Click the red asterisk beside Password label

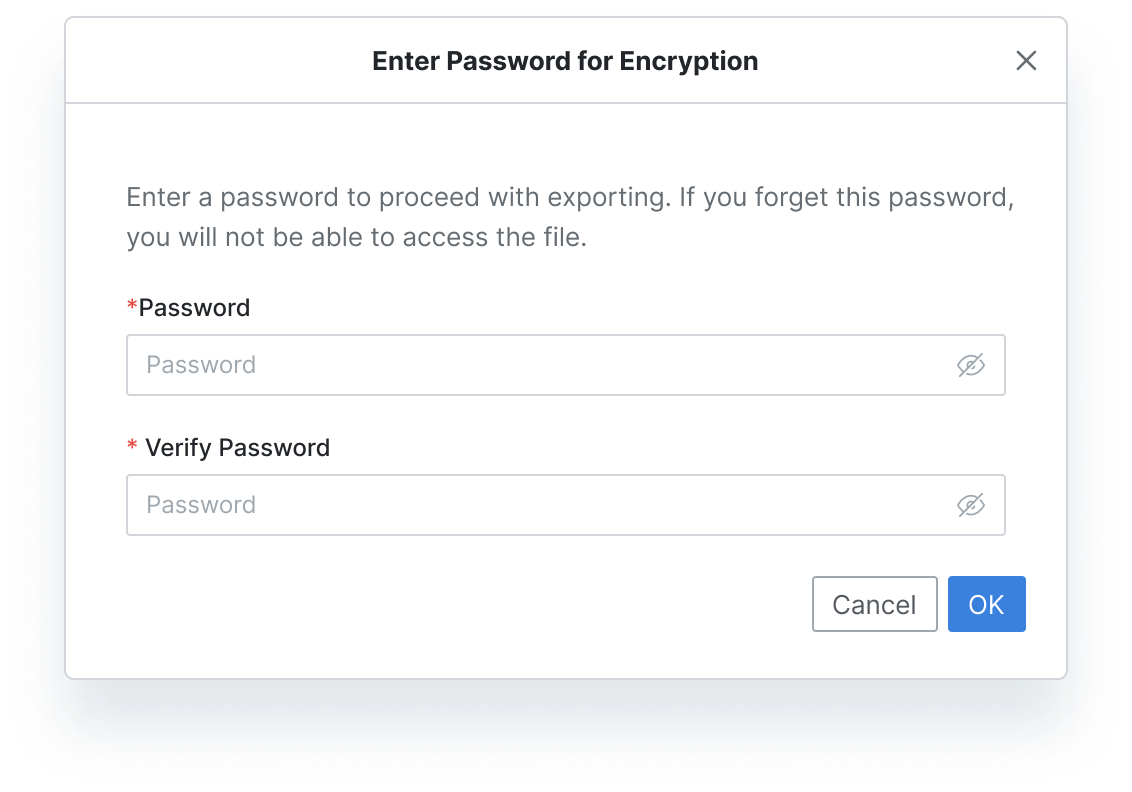click(x=132, y=307)
